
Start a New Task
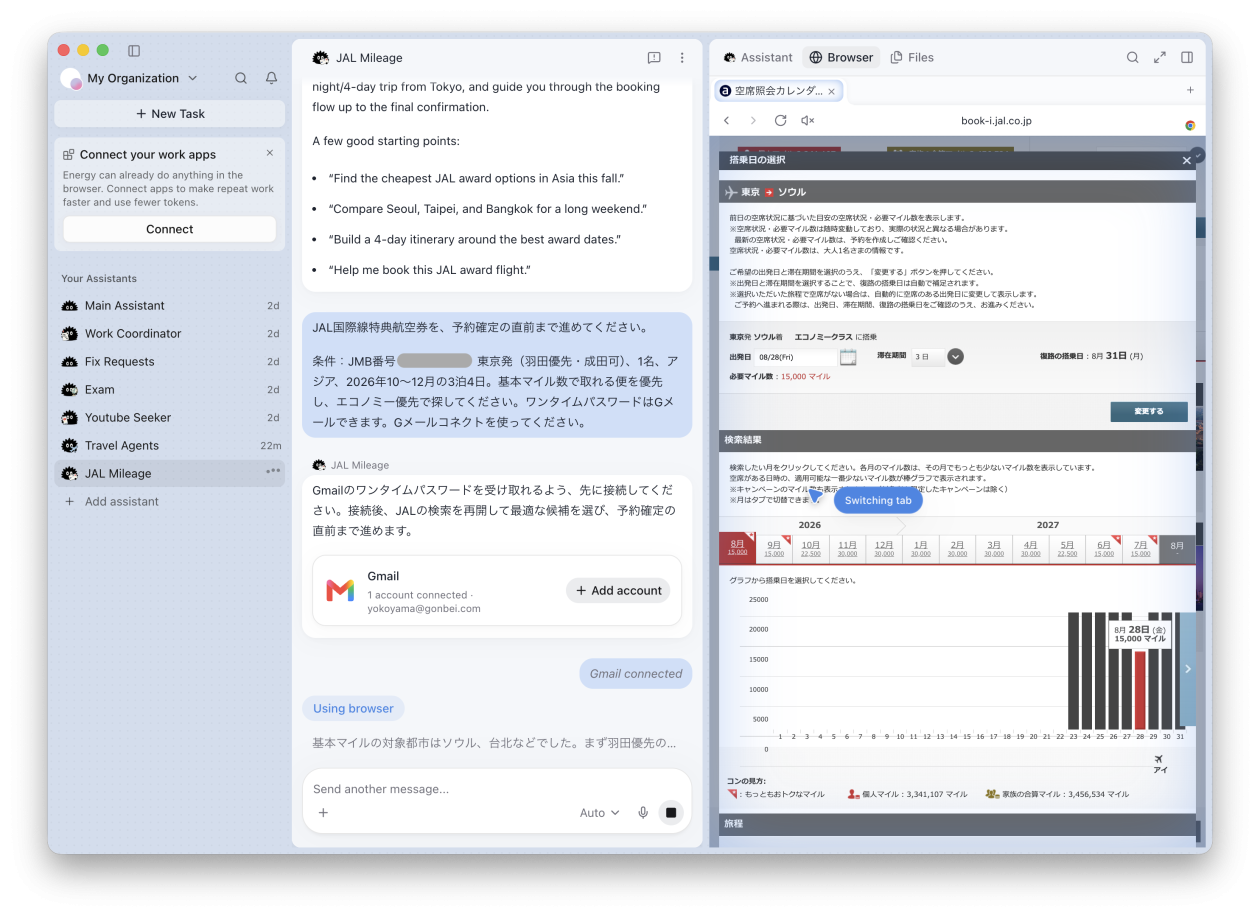(x=170, y=114)
